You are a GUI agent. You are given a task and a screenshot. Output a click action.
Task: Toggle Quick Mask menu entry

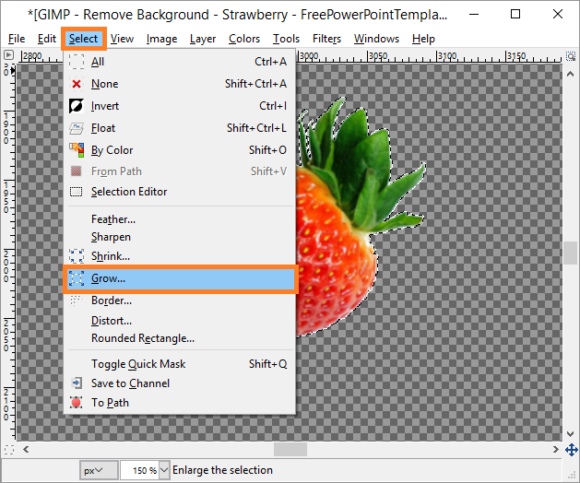179,364
